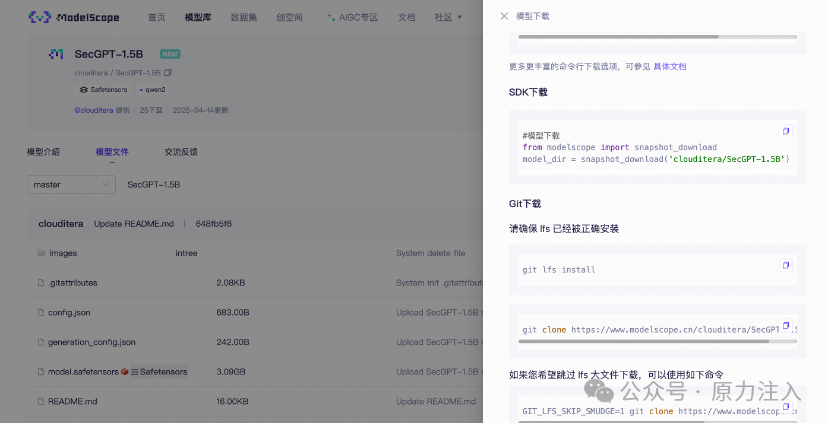Click the config.json file icon
Screen dimensions: 828x424
[x=41, y=313]
